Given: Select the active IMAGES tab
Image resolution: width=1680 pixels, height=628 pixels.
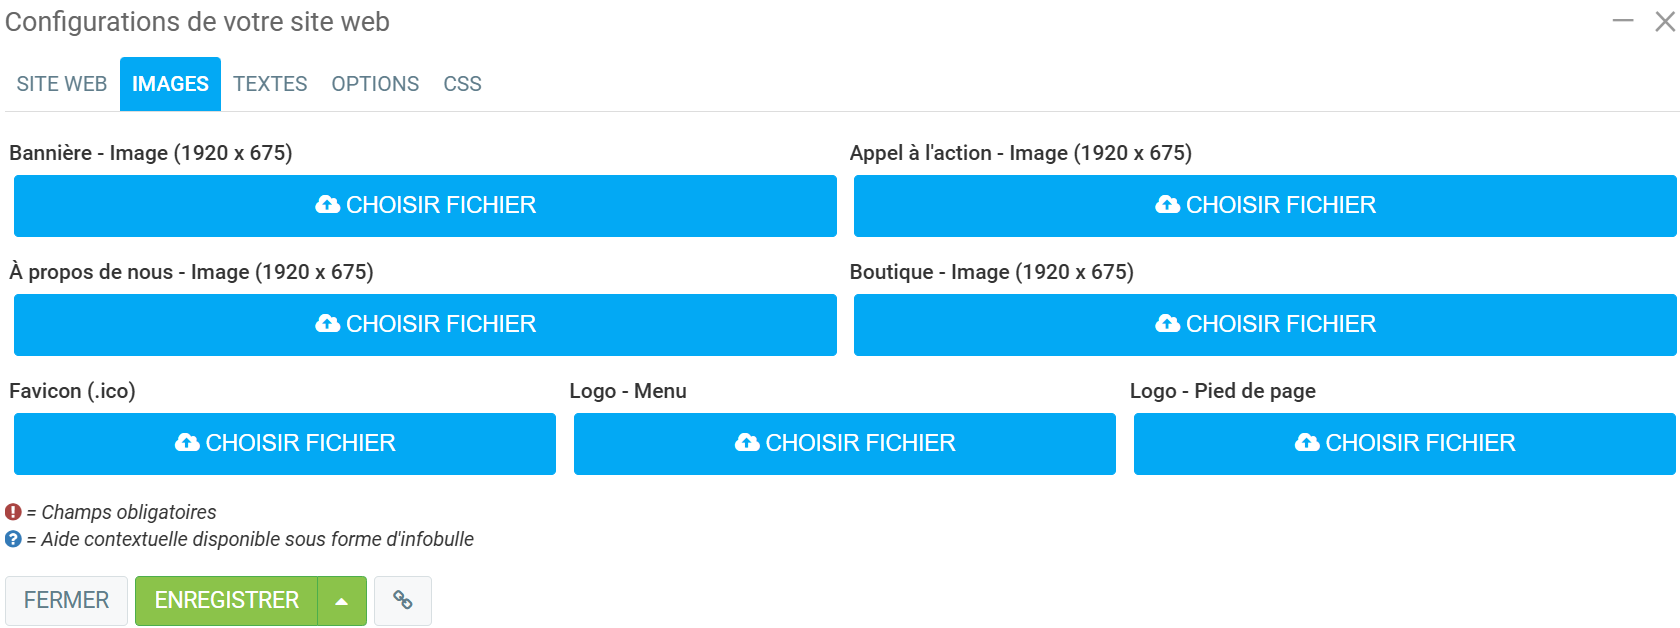Looking at the screenshot, I should [170, 84].
